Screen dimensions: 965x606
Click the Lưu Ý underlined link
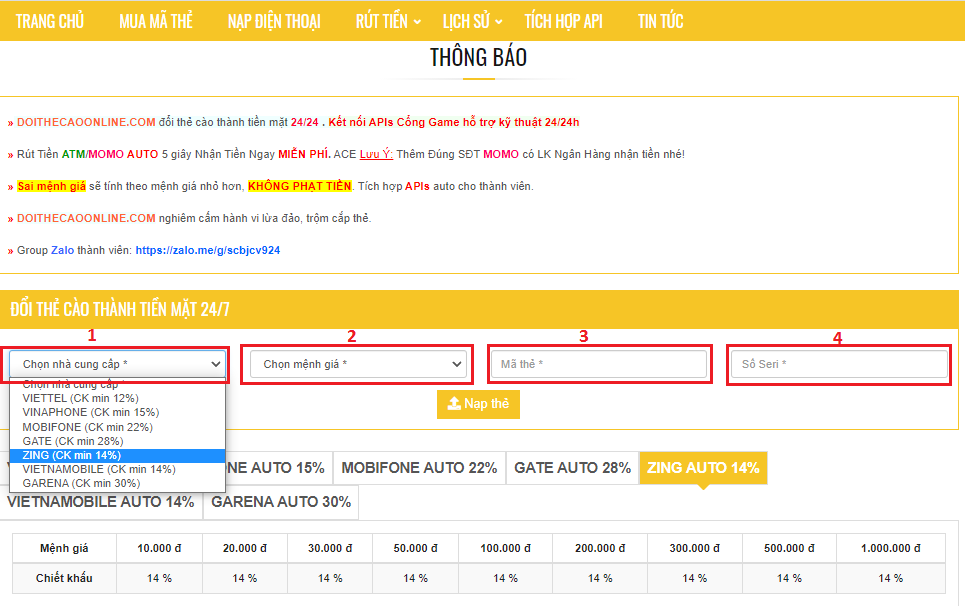[x=376, y=154]
